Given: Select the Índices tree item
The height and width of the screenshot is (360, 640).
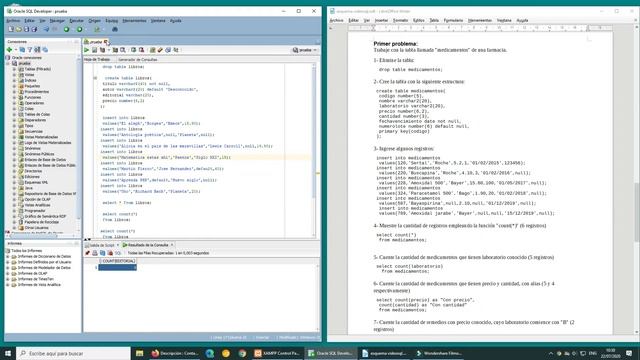Looking at the screenshot, I should pyautogui.click(x=30, y=80).
